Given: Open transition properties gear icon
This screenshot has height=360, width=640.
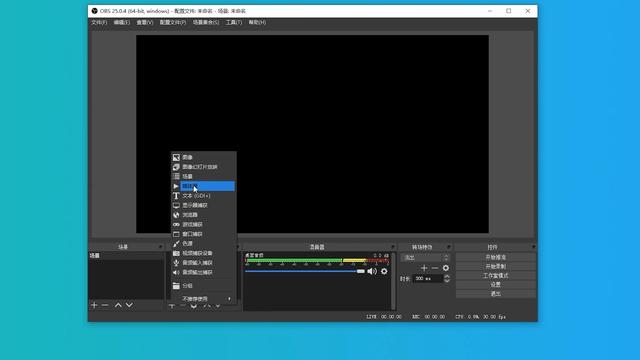Looking at the screenshot, I should (x=446, y=268).
